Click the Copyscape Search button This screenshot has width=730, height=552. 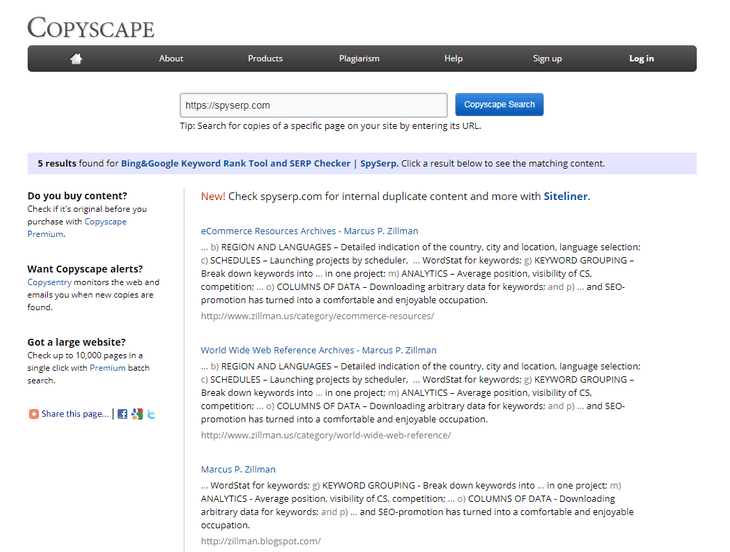coord(499,104)
